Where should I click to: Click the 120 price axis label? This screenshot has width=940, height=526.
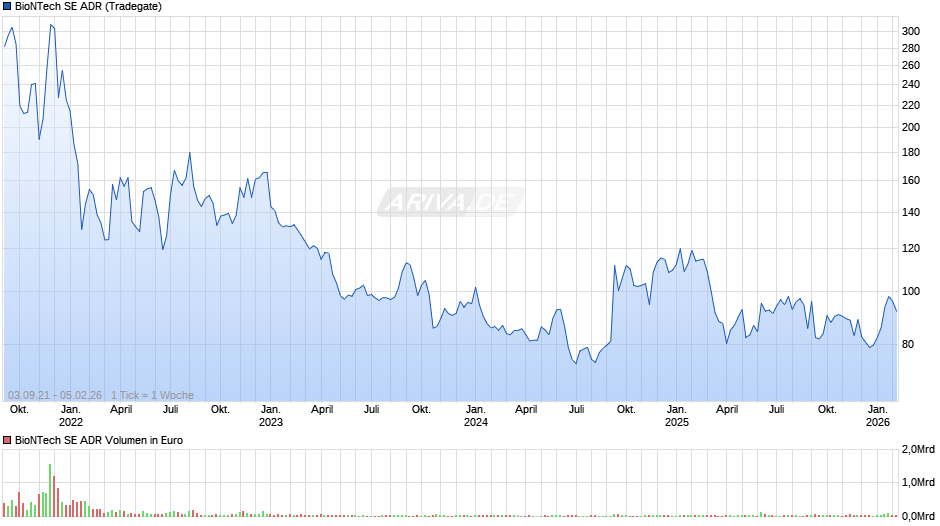point(911,248)
